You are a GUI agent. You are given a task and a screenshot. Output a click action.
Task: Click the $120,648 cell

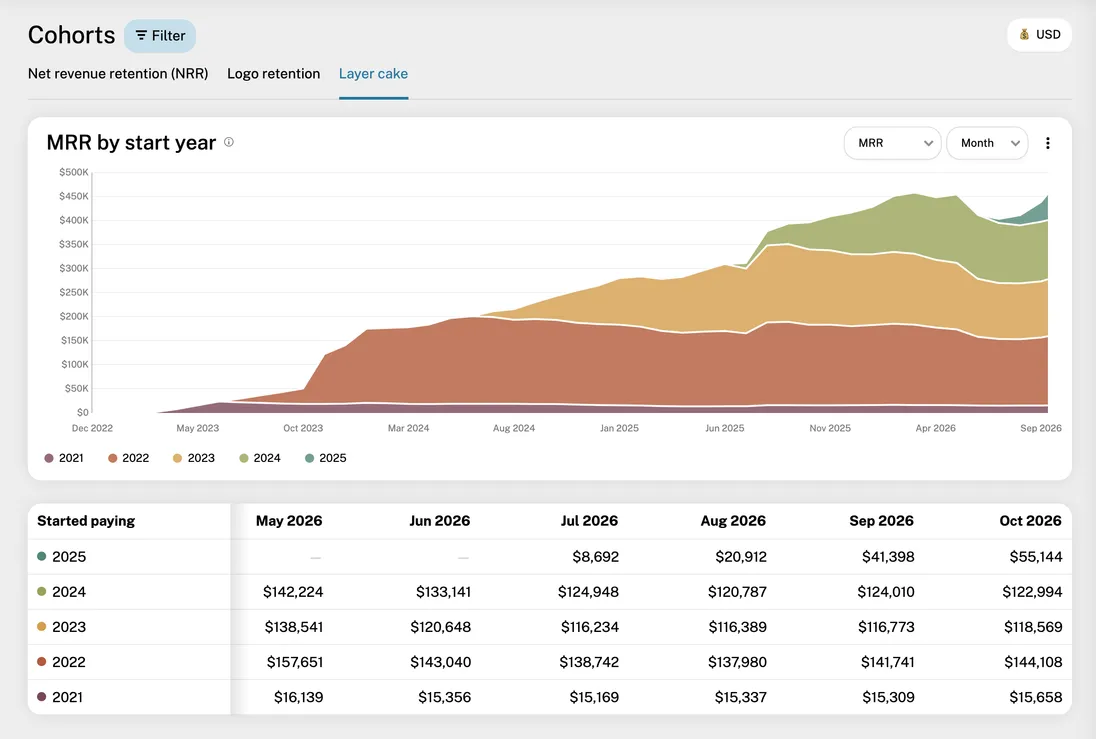(x=440, y=626)
